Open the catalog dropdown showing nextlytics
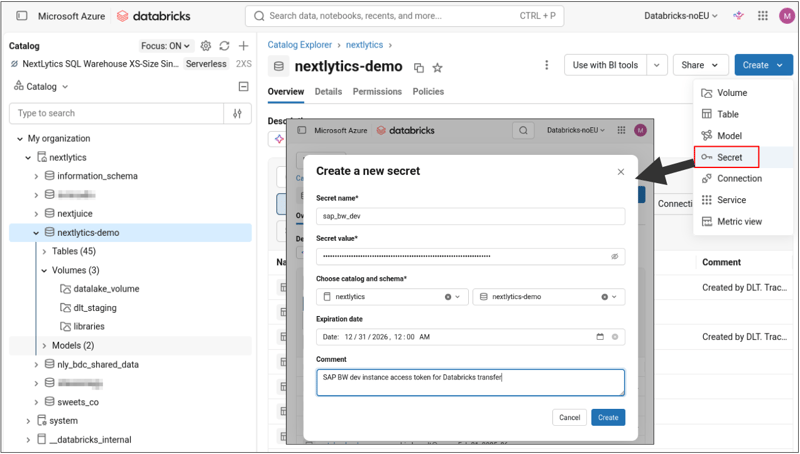The image size is (800, 454). tap(392, 297)
